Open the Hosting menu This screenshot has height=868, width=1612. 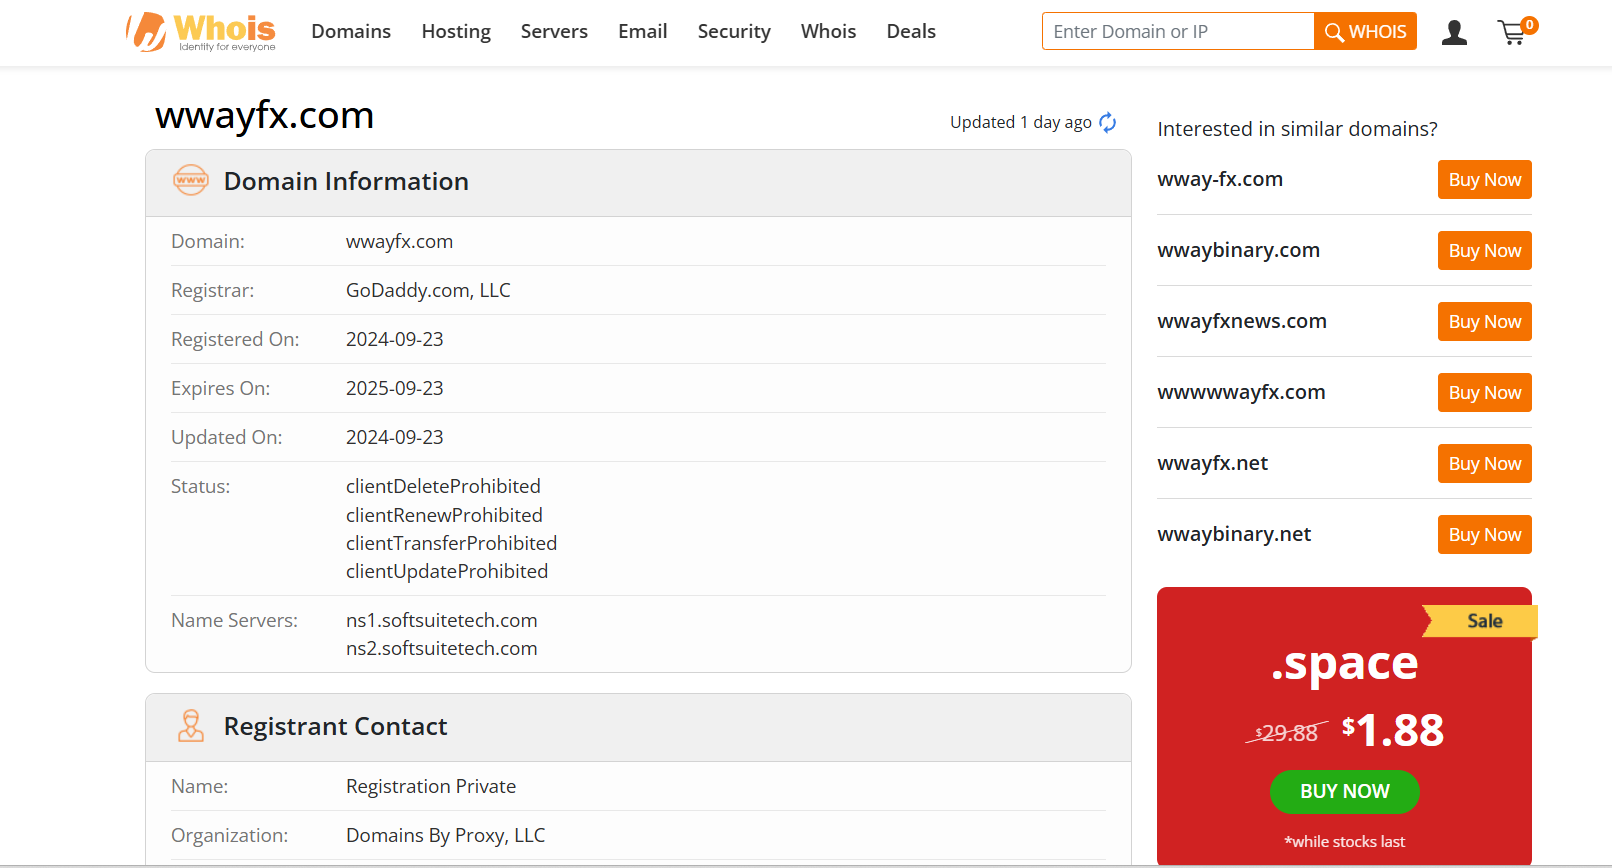tap(456, 32)
